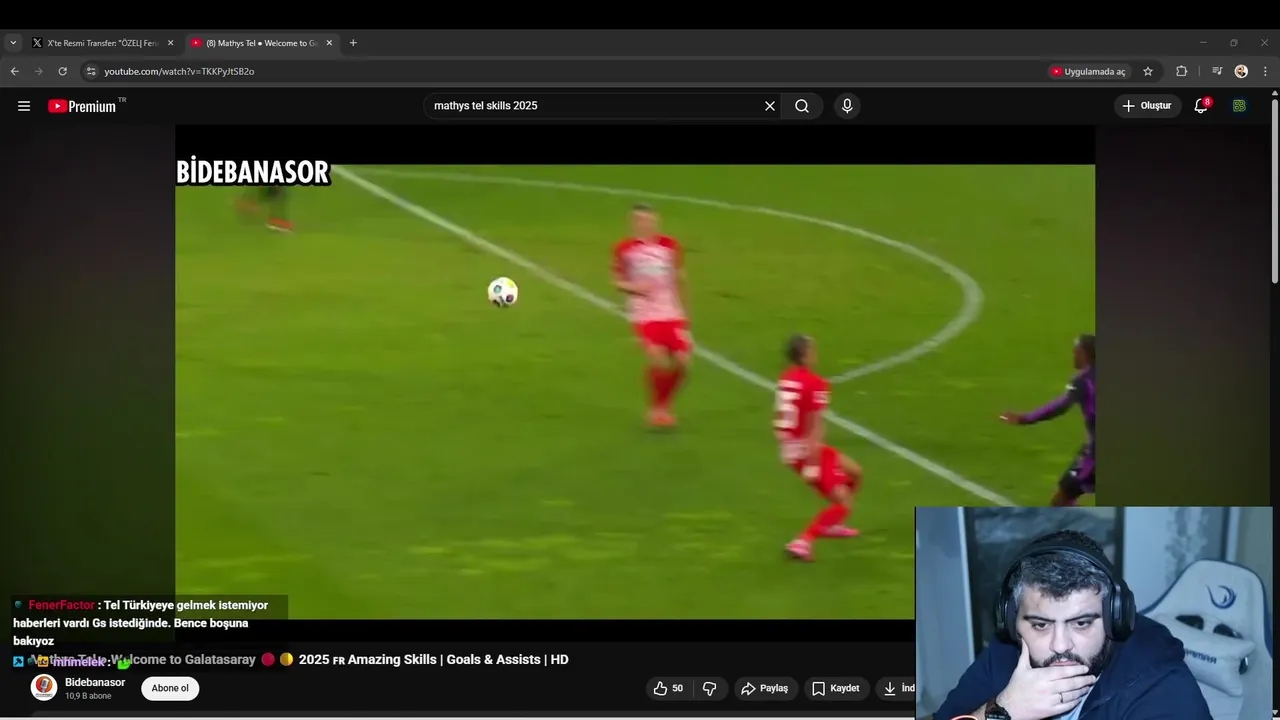
Task: Clear the search box with X
Action: tap(770, 106)
